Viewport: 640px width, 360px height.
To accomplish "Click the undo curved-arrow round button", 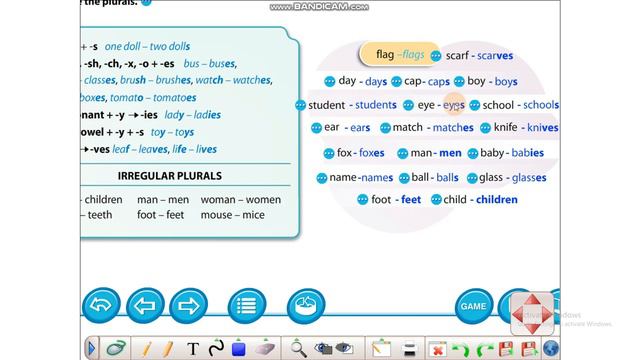I will (x=101, y=305).
